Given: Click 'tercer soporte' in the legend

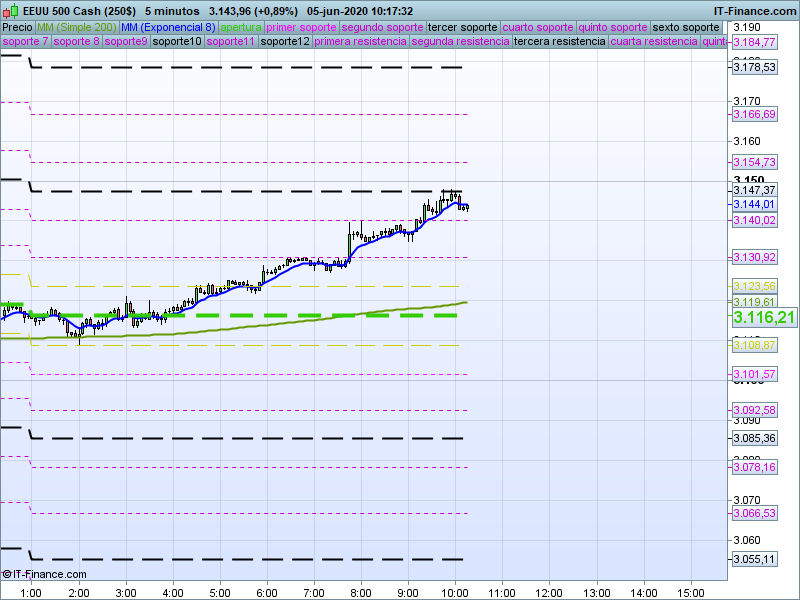Looking at the screenshot, I should click(x=462, y=27).
